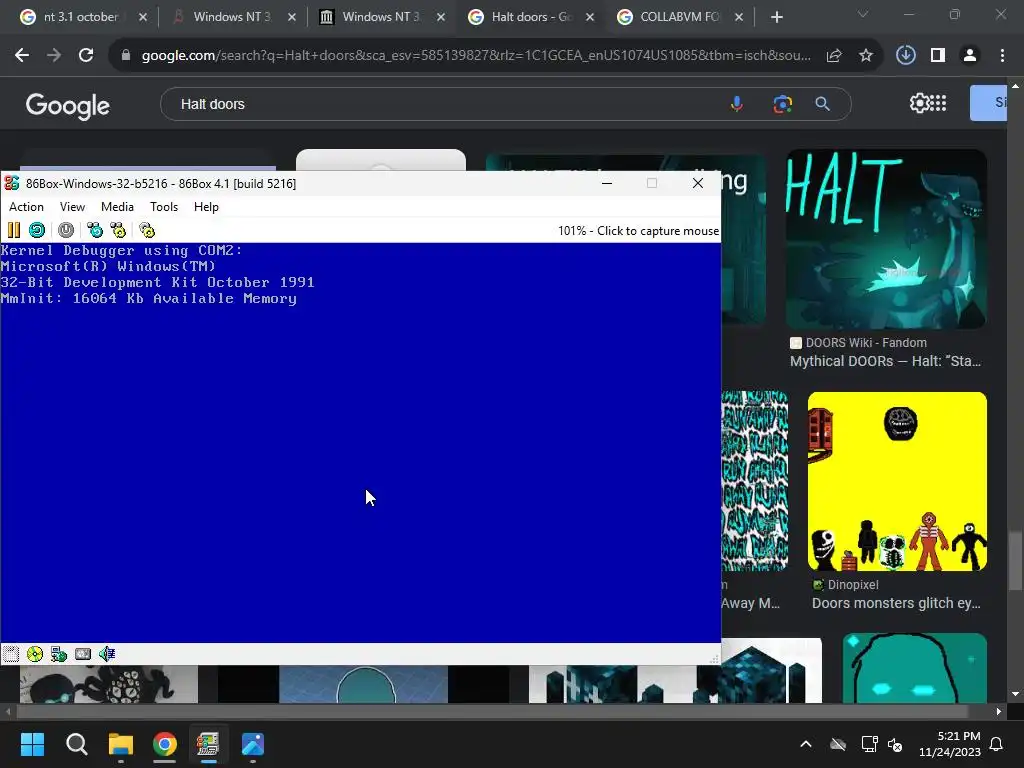Viewport: 1024px width, 768px height.
Task: Switch to the 'nt 3.1 october' tab
Action: click(x=81, y=17)
